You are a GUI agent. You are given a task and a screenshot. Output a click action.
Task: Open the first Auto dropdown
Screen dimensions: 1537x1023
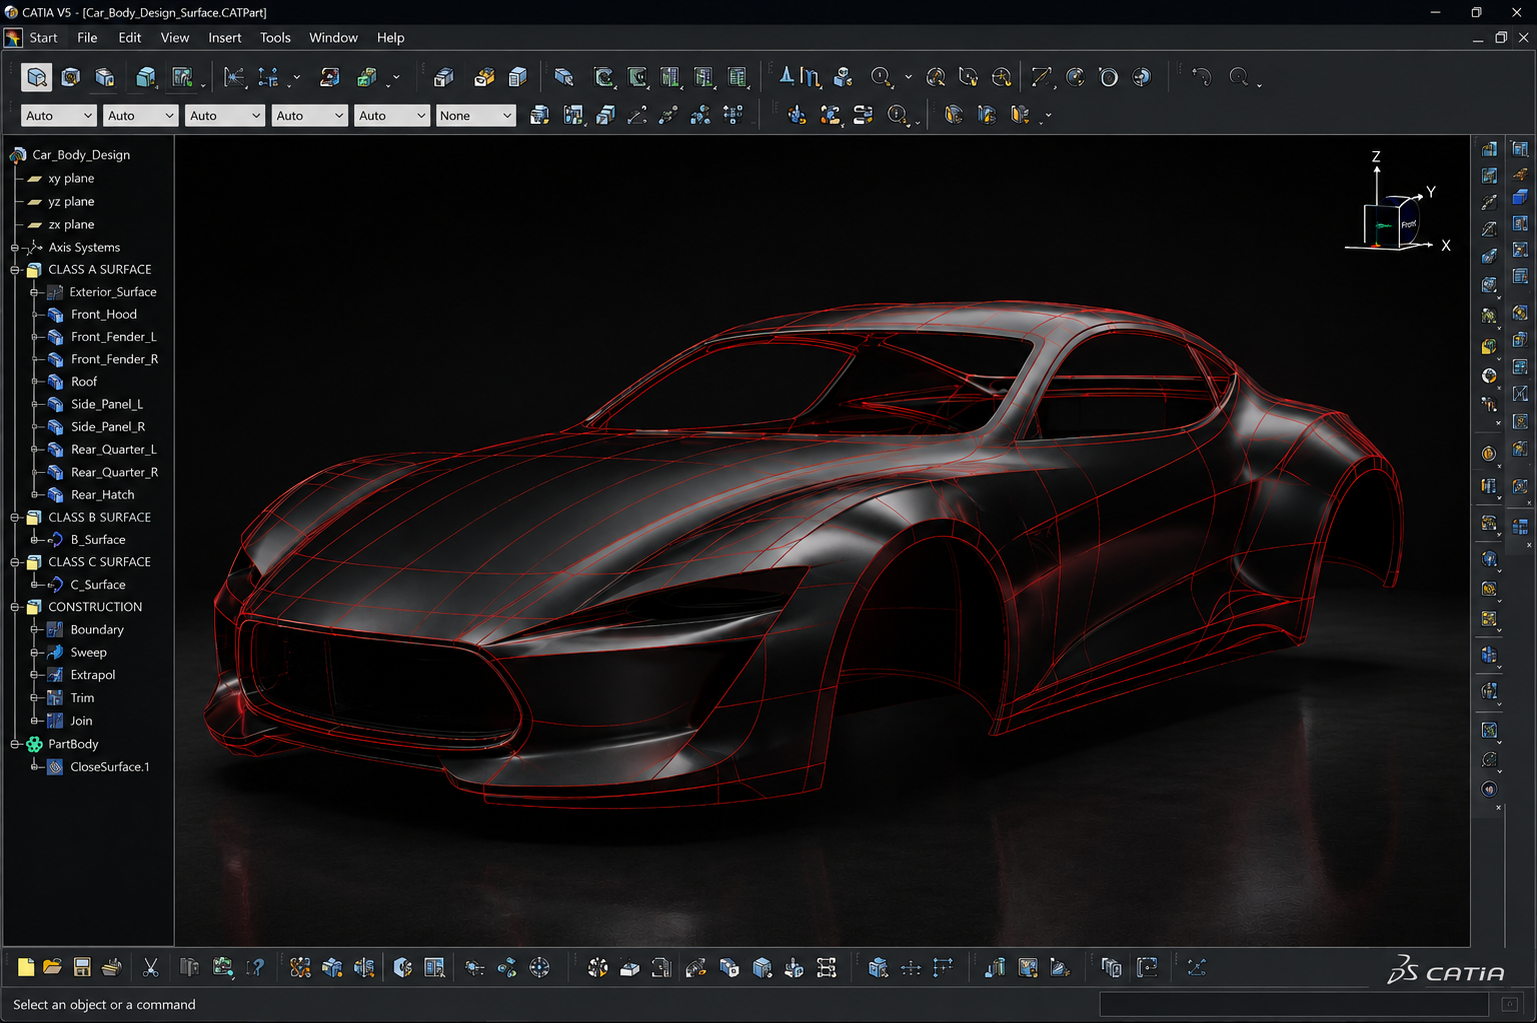pos(58,116)
